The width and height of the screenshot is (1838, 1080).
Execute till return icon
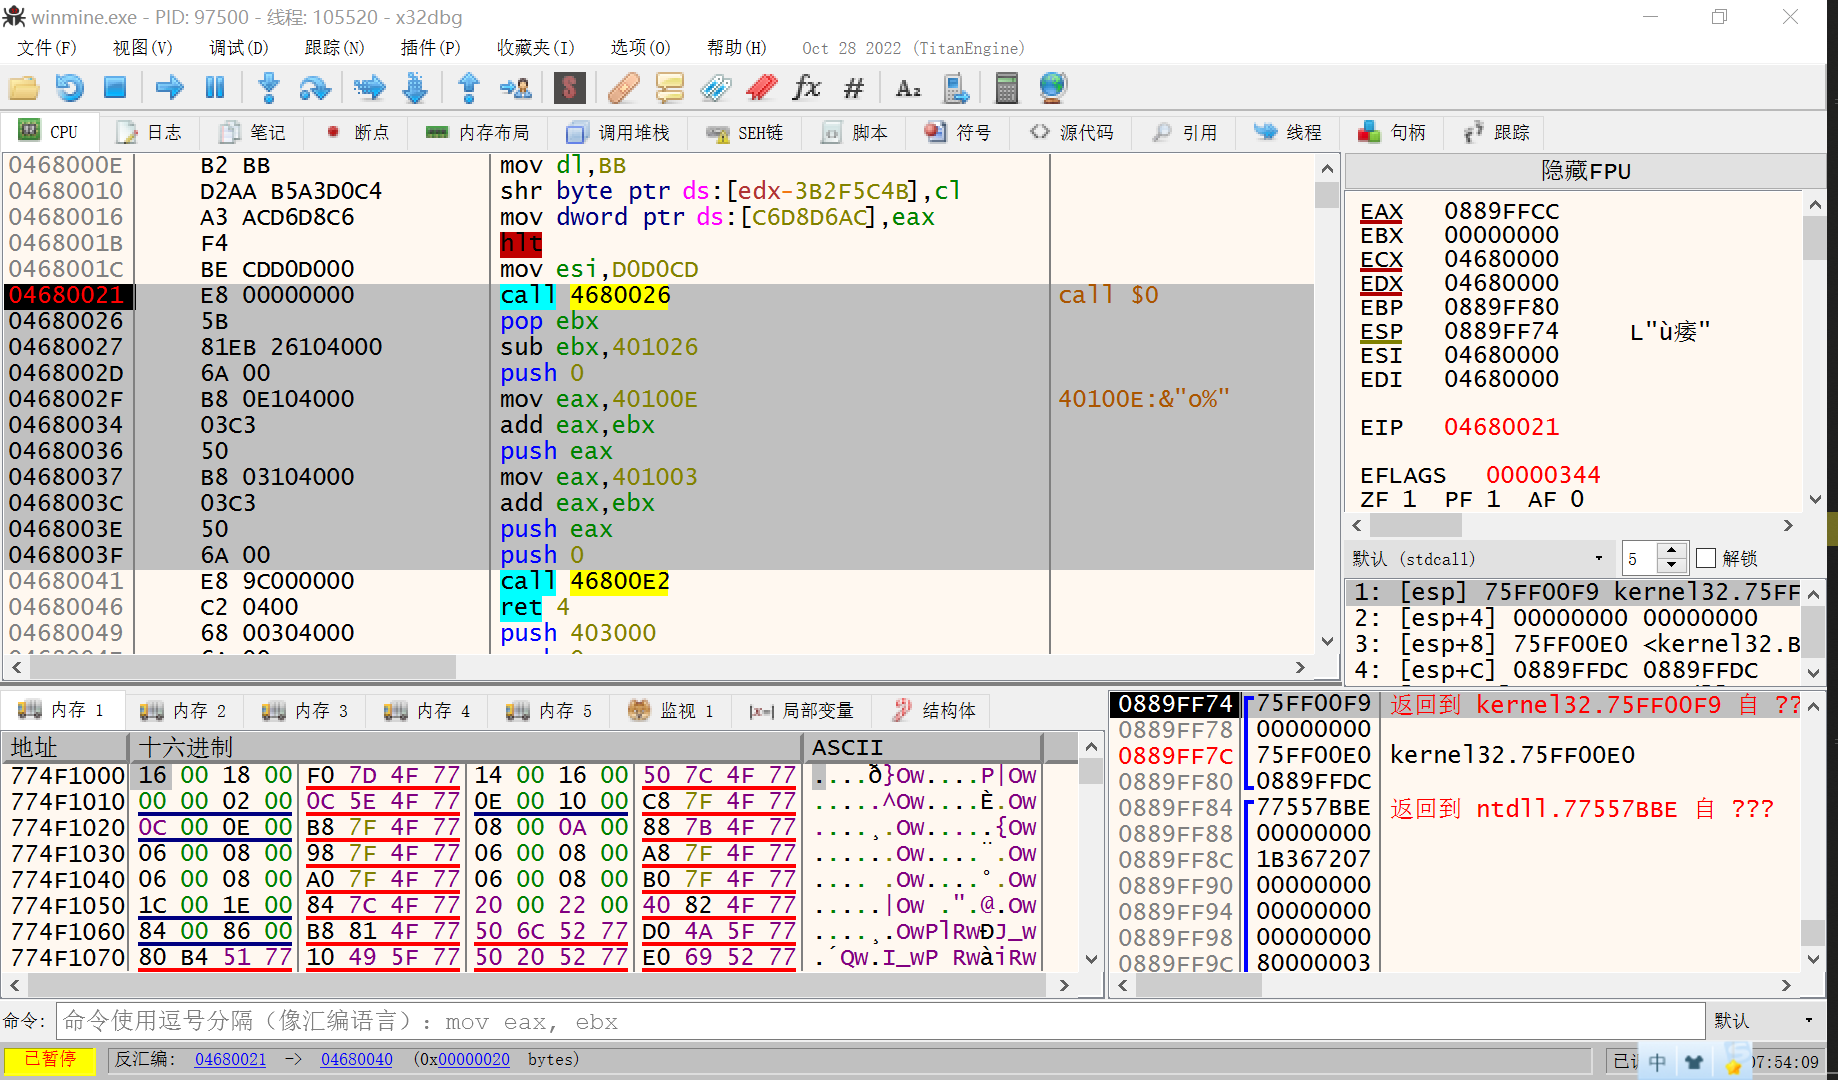pos(468,88)
